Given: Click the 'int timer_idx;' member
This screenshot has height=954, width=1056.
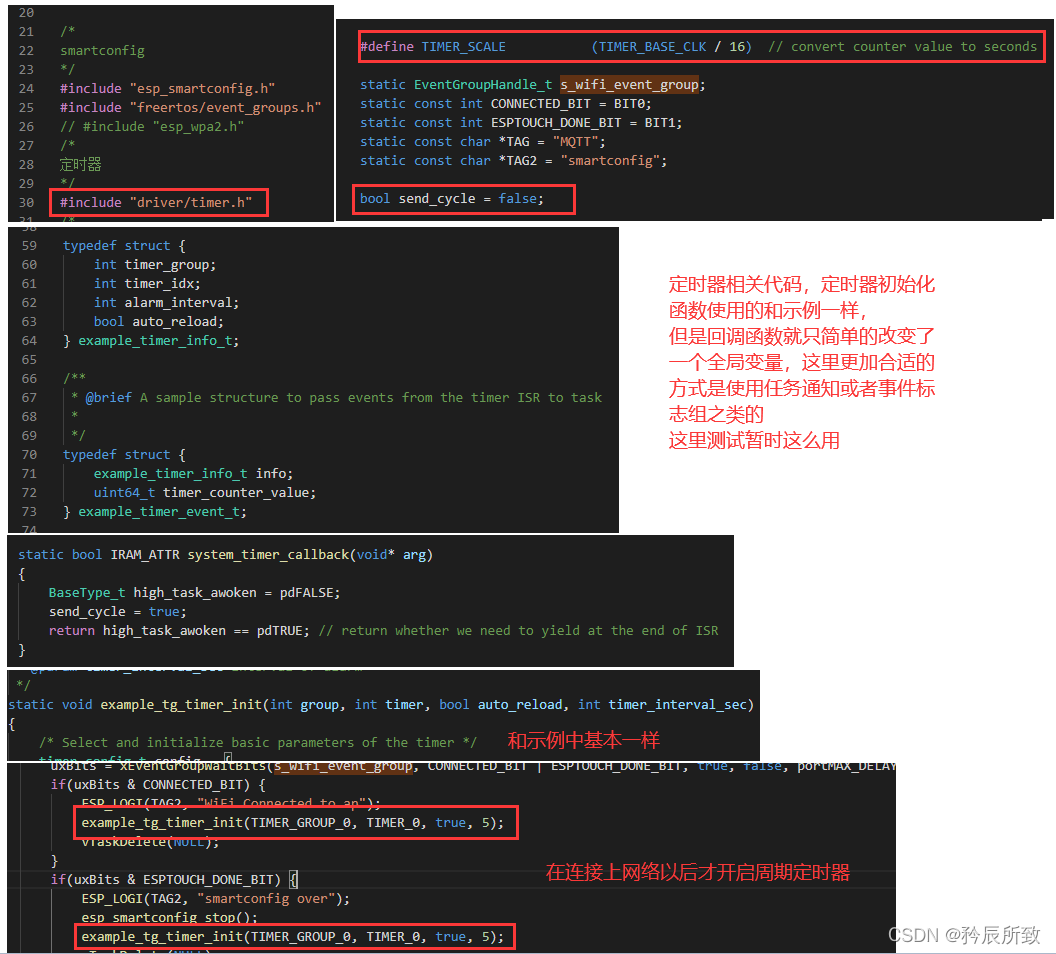Looking at the screenshot, I should [x=147, y=283].
